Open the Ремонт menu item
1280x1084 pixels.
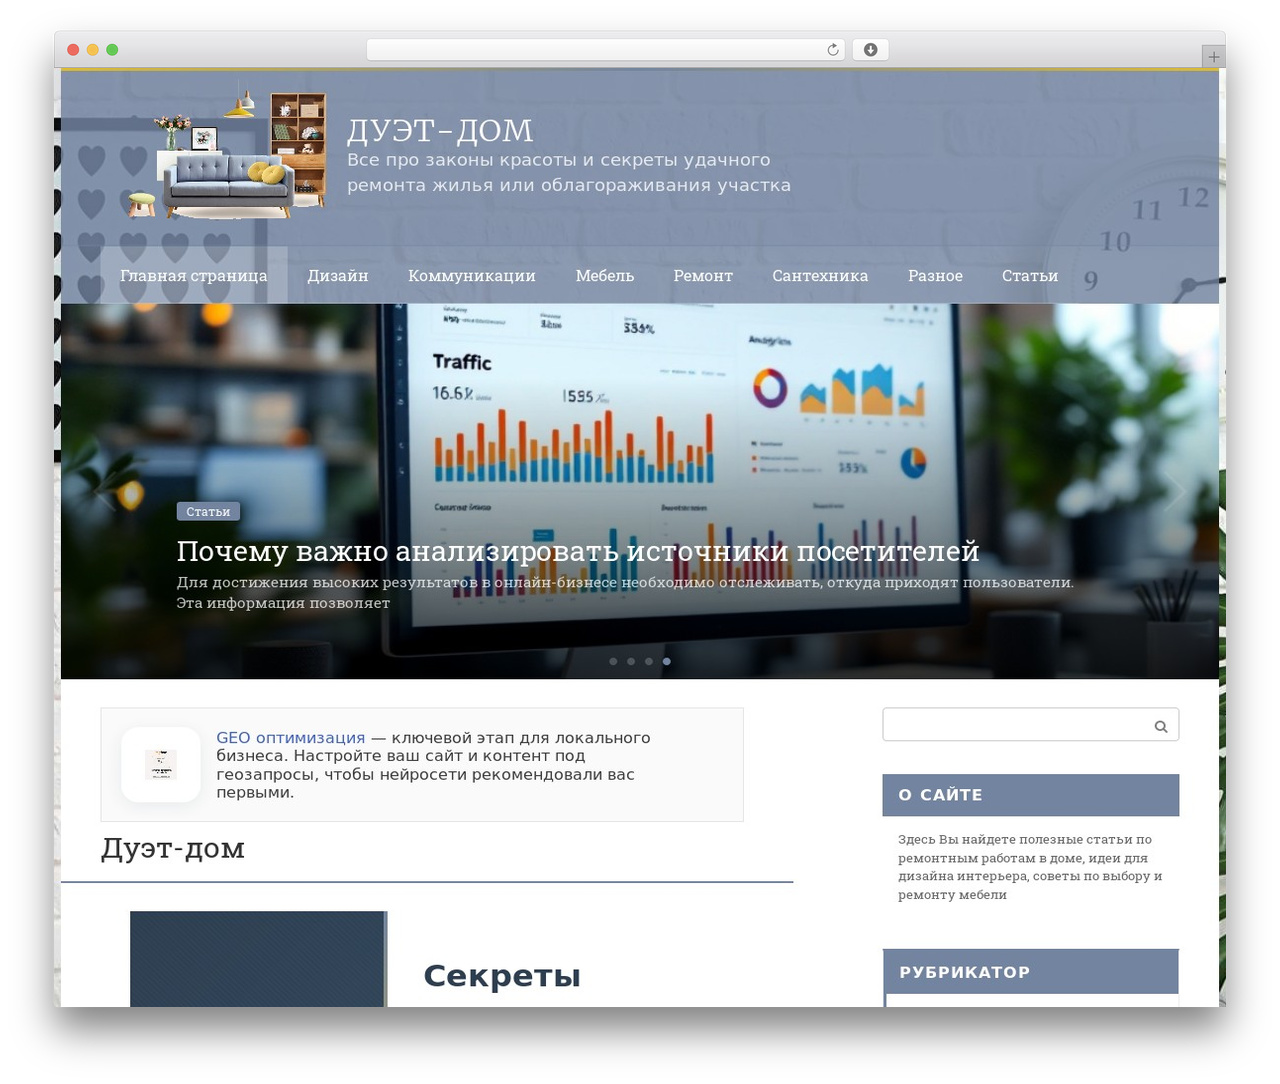point(703,276)
